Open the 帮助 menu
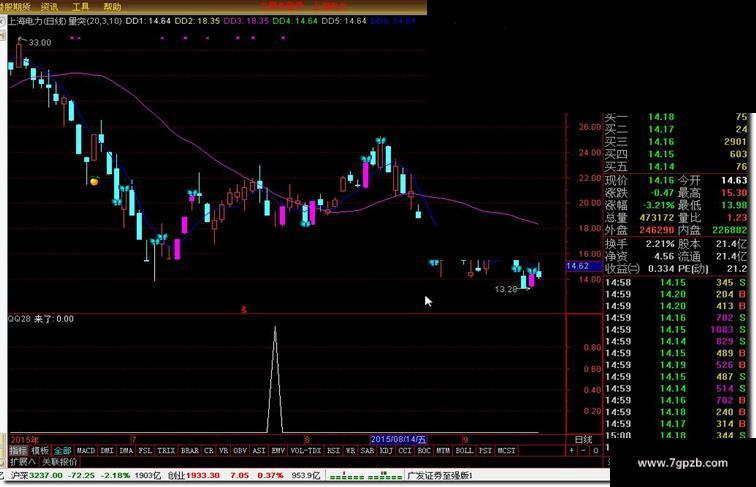 click(112, 7)
